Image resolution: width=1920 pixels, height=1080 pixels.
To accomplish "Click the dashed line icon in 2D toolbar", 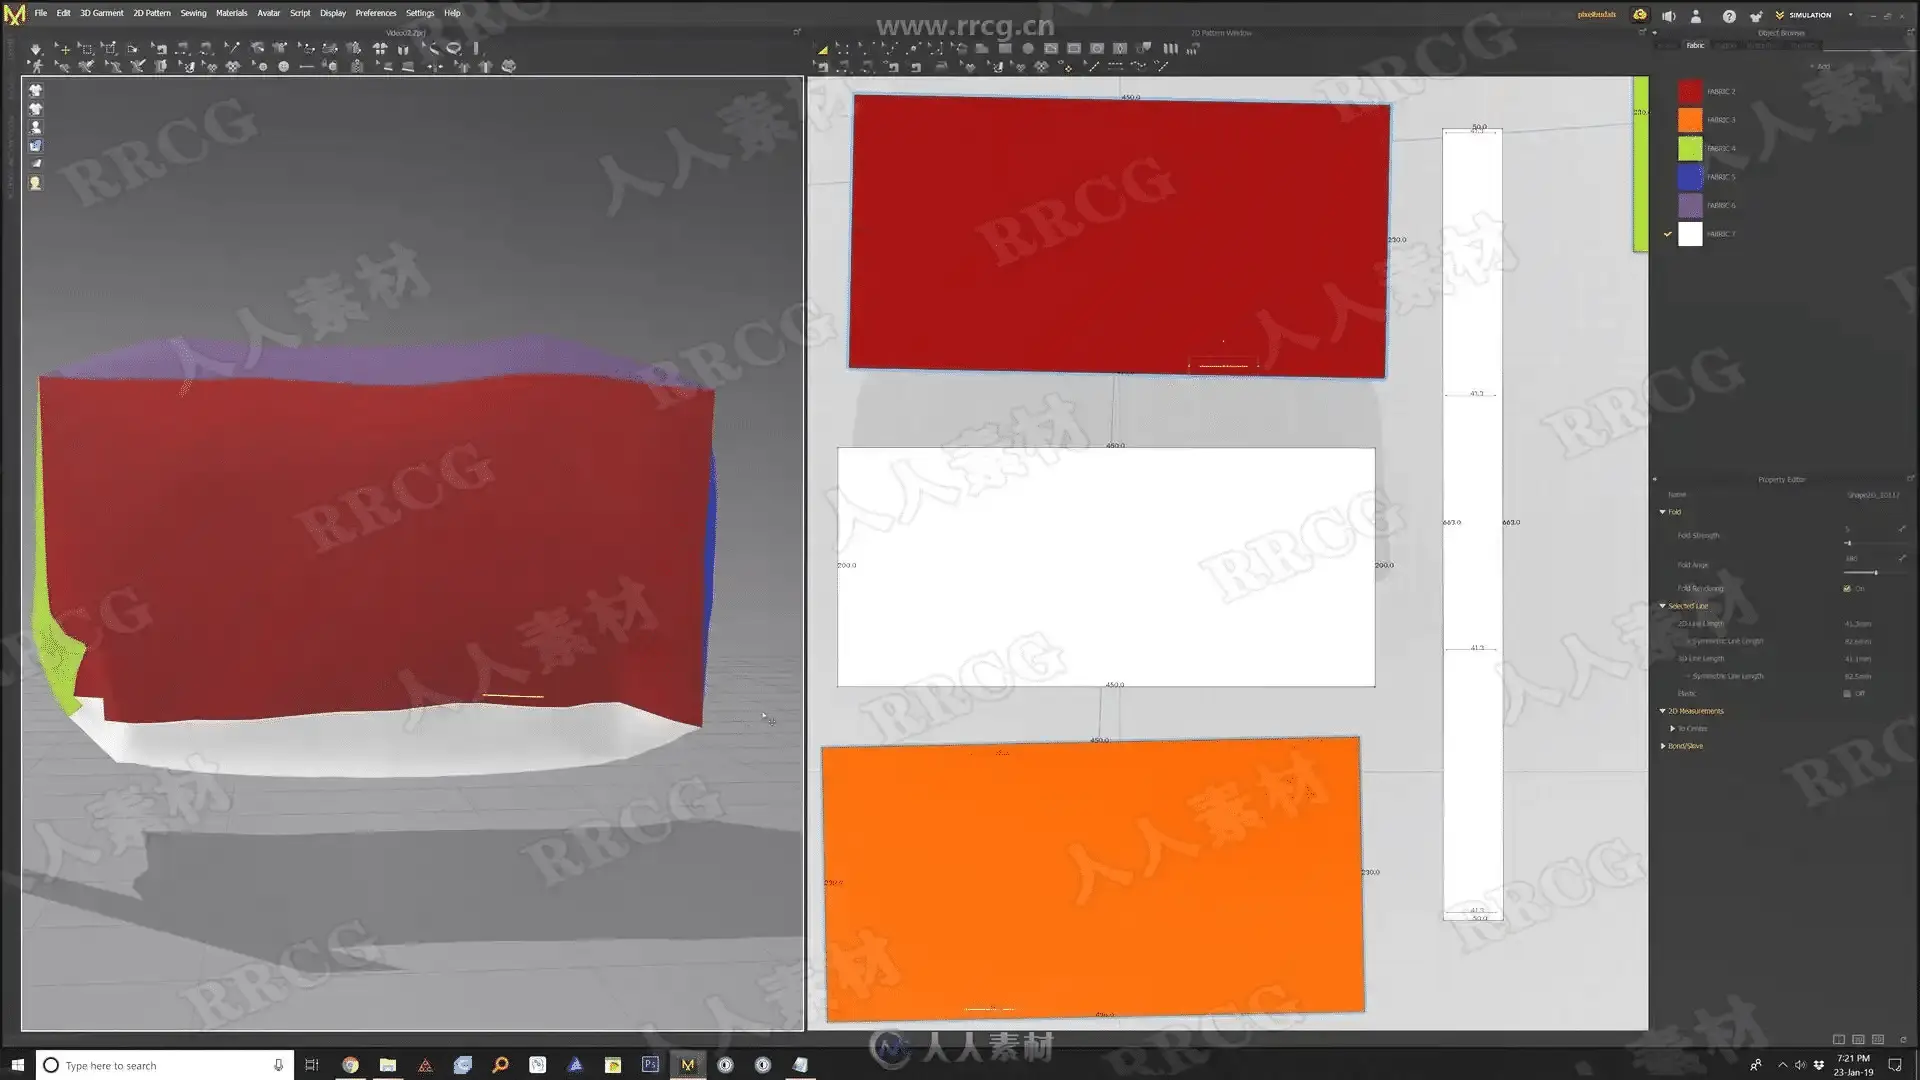I will coord(1115,67).
